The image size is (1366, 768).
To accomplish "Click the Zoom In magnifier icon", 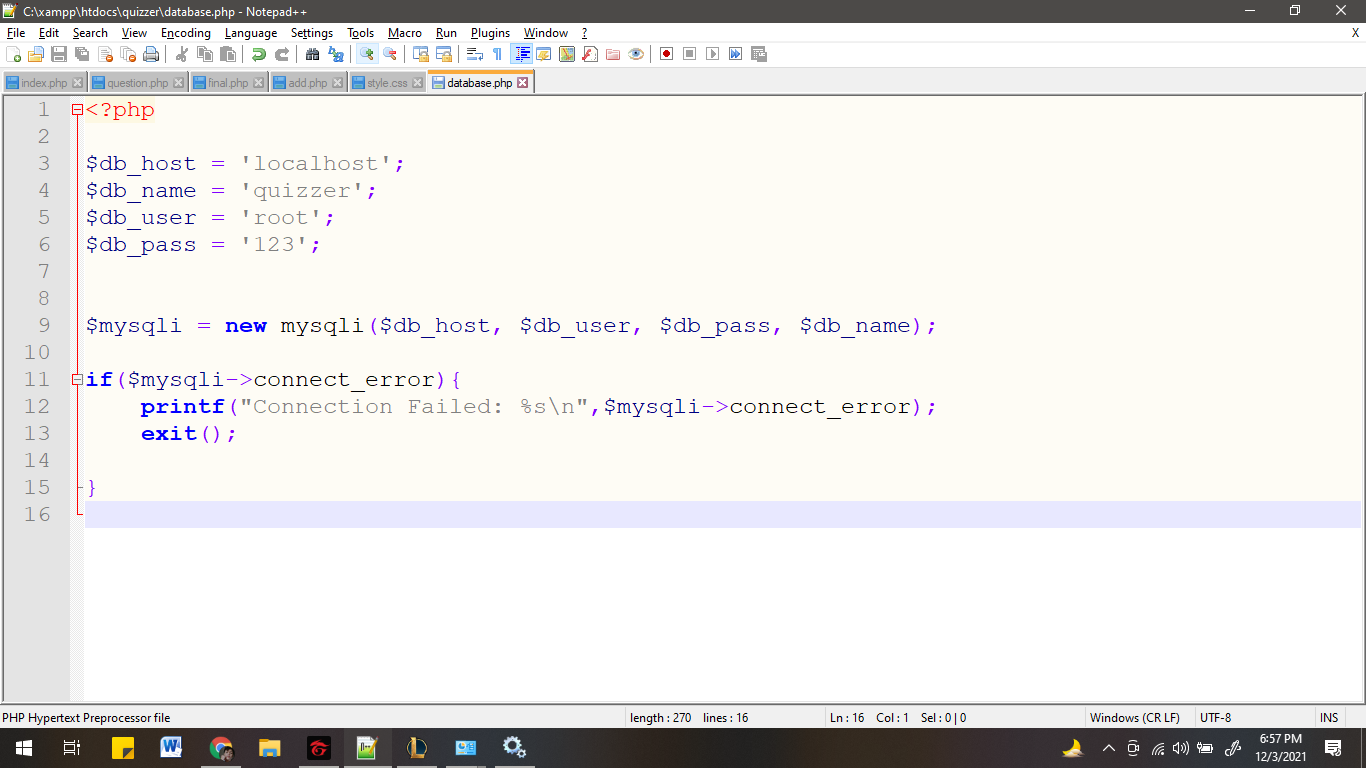I will point(367,54).
